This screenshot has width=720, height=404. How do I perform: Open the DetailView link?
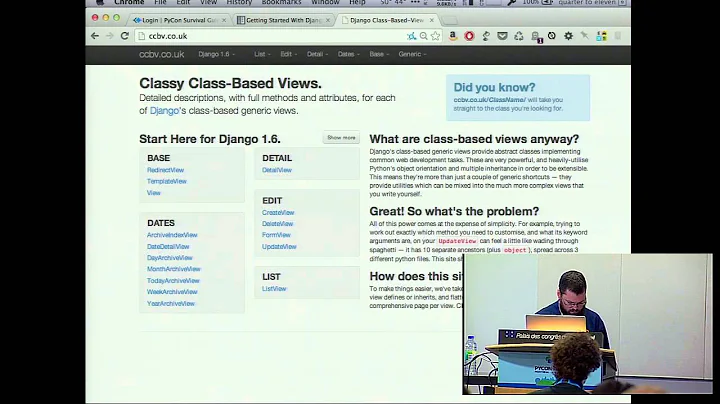pyautogui.click(x=277, y=170)
